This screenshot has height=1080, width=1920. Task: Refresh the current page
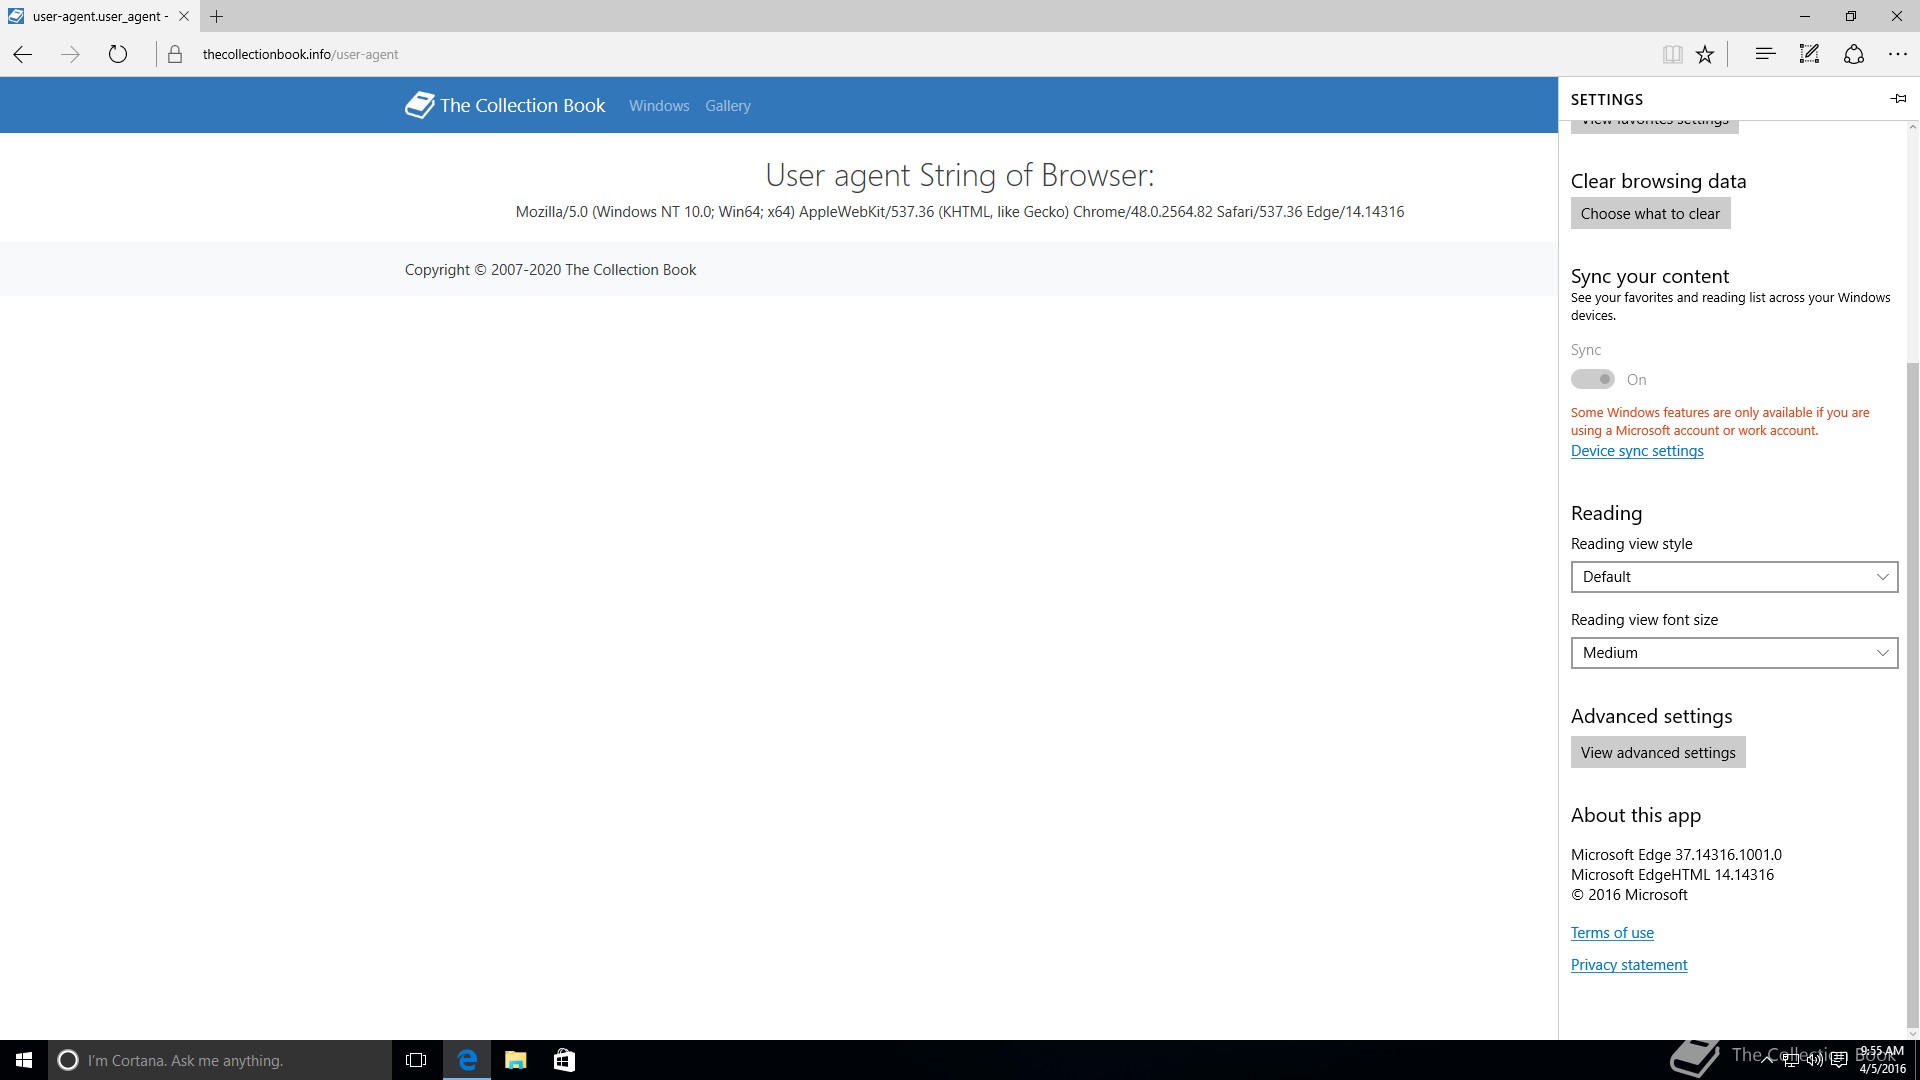coord(118,55)
